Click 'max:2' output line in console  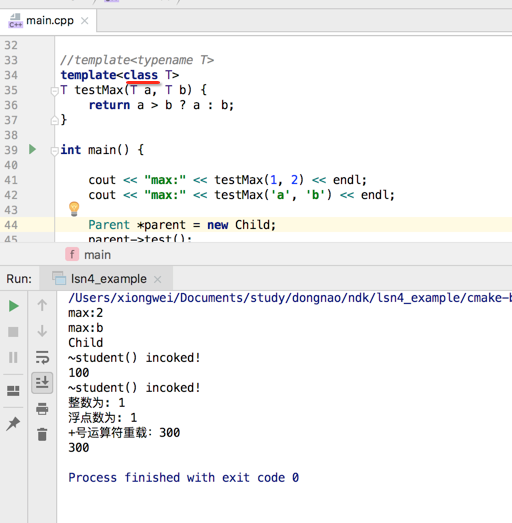(86, 313)
